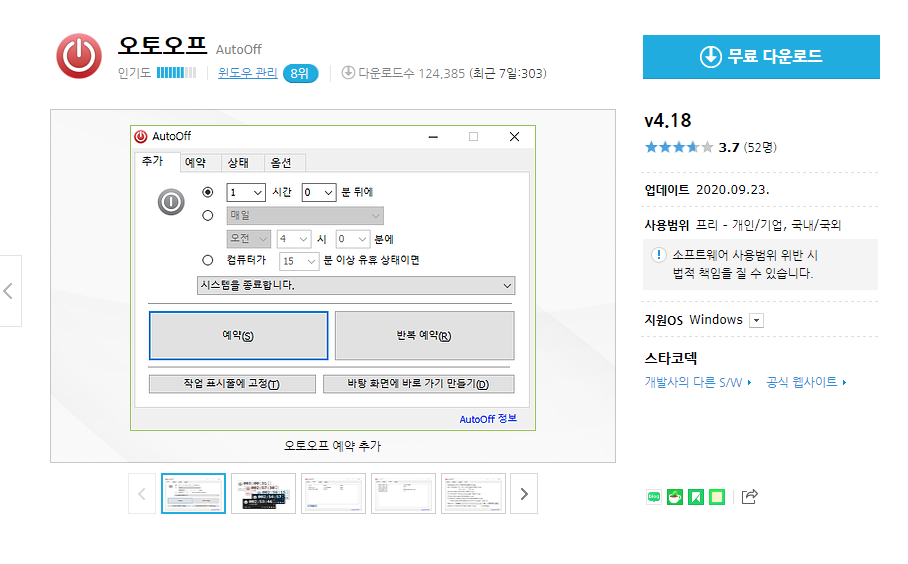Click the star rating 3.7 stars
The image size is (908, 564).
click(679, 147)
